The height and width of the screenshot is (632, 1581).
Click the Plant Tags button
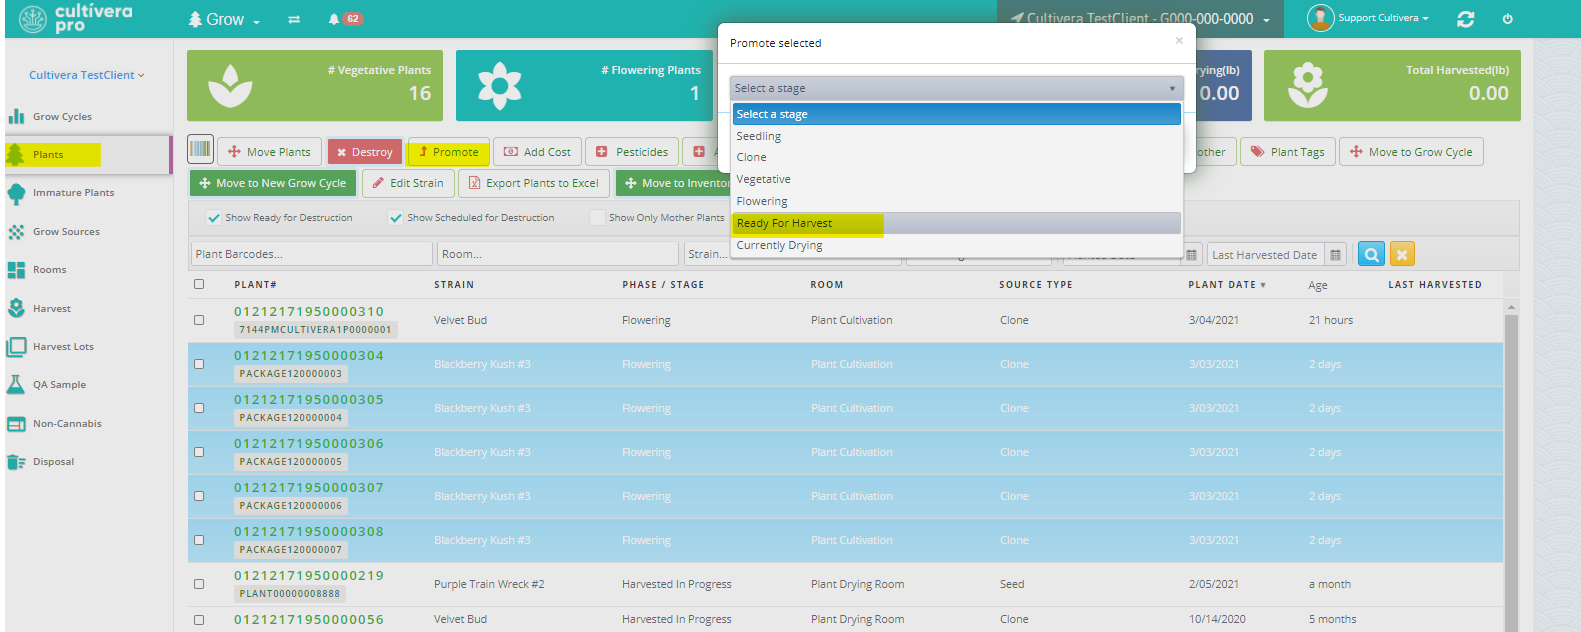coord(1288,152)
